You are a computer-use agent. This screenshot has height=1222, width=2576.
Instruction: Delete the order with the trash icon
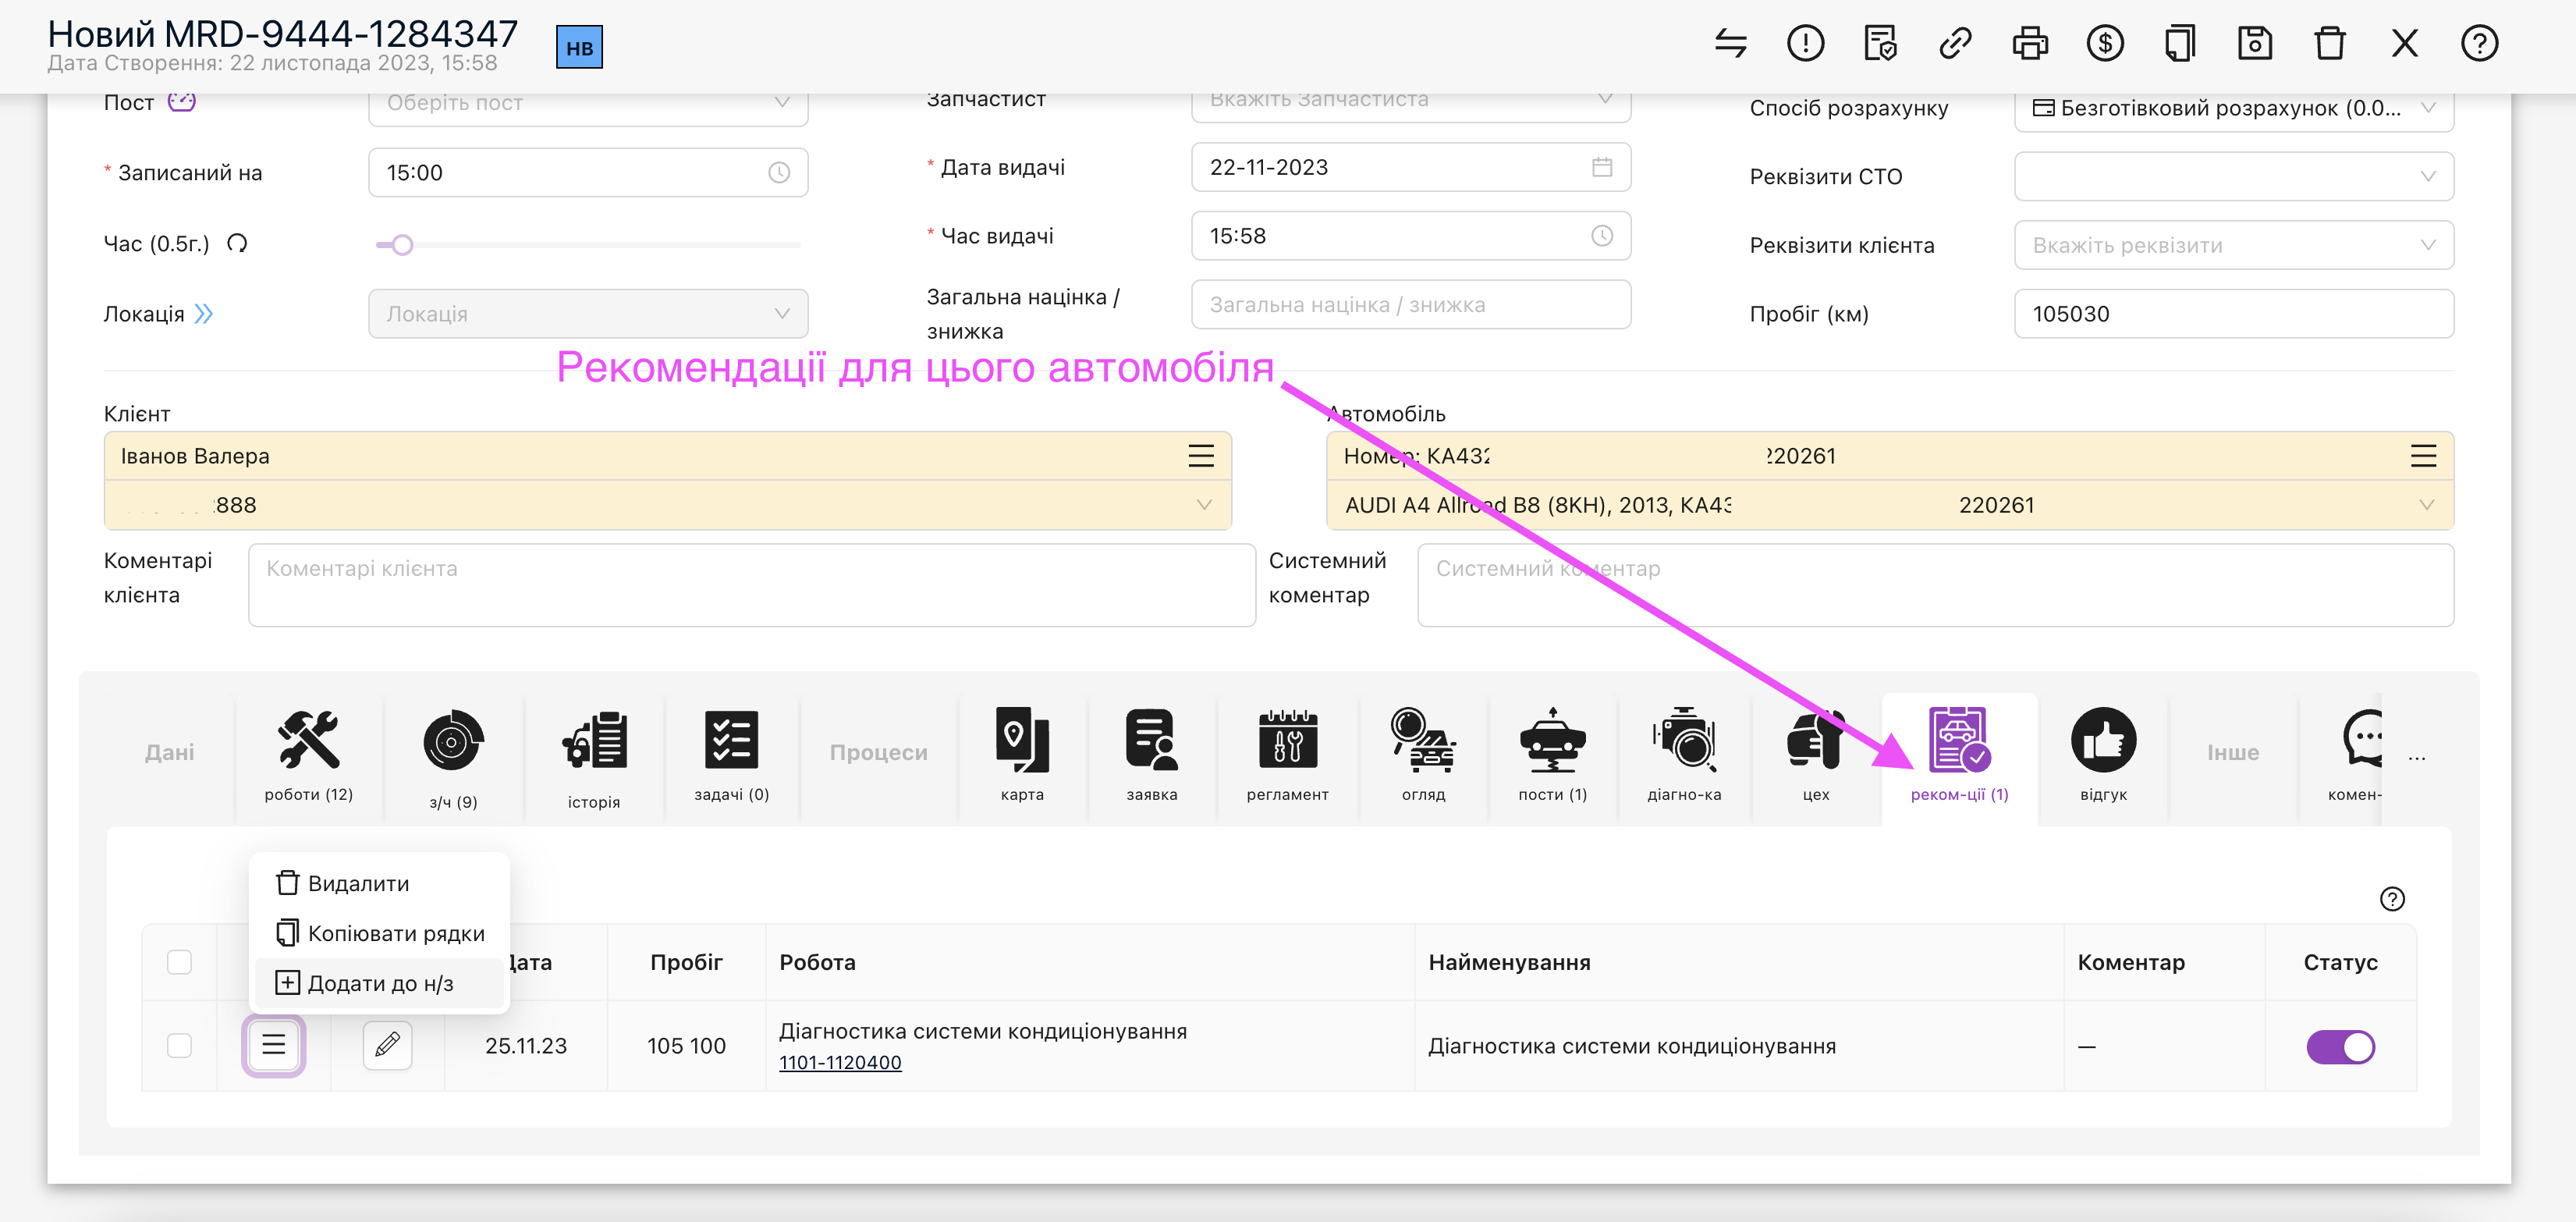pos(2330,43)
